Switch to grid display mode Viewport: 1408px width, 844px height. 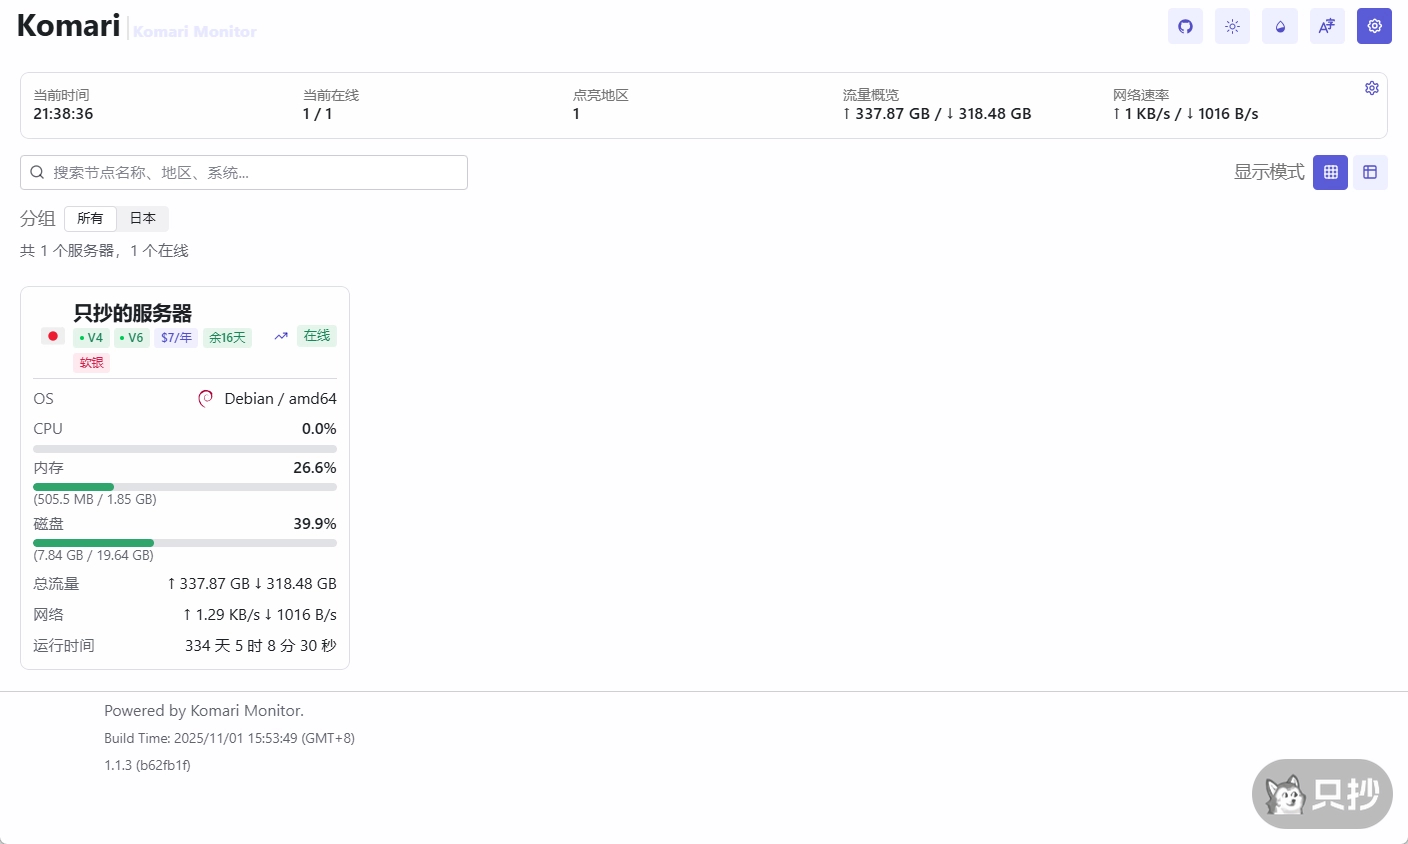1330,172
